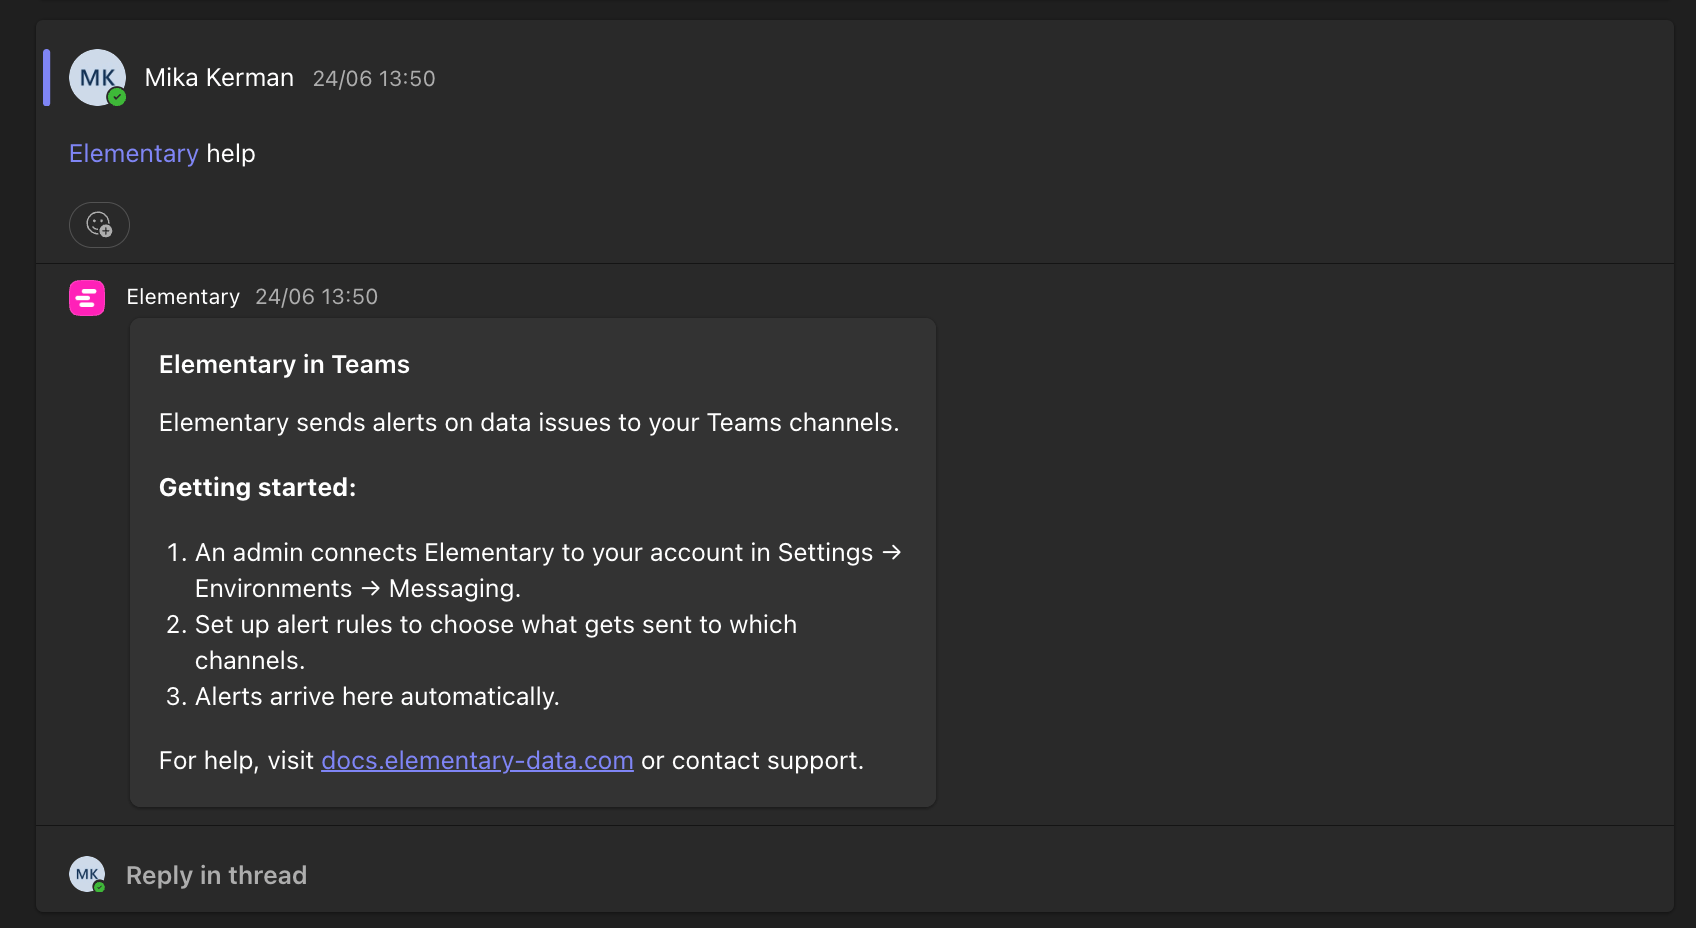Image resolution: width=1696 pixels, height=928 pixels.
Task: Click green presence badge on Mika's large avatar
Action: click(117, 97)
